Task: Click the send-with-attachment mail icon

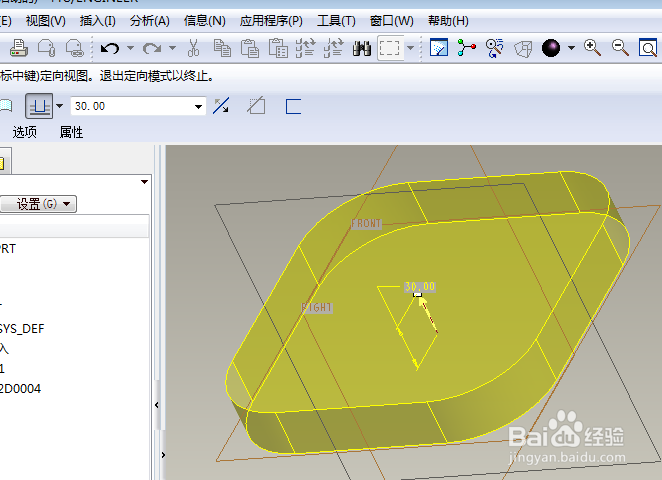Action: tap(46, 48)
